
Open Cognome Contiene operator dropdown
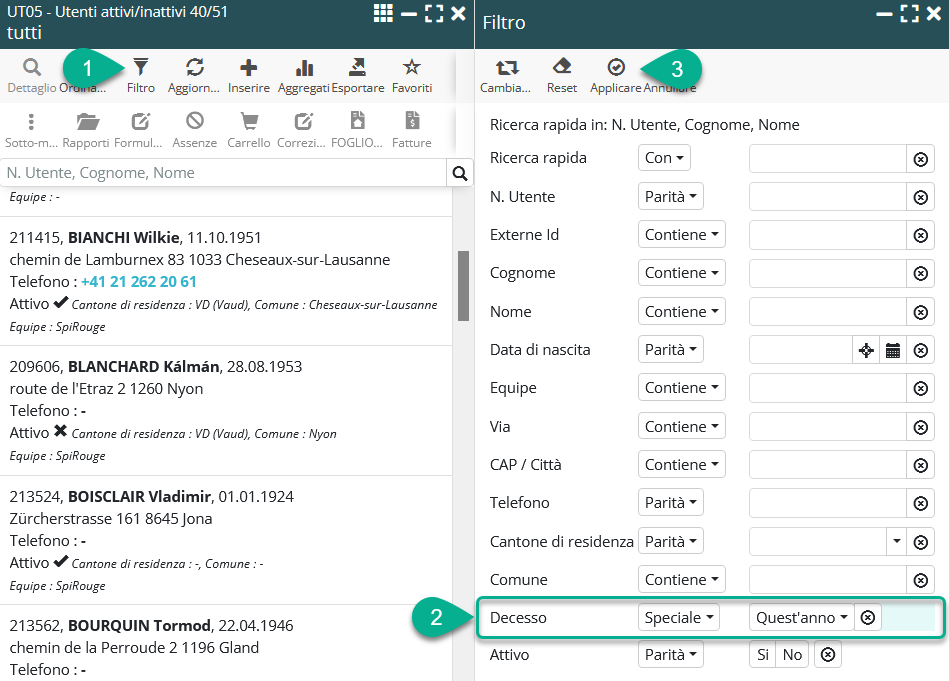pyautogui.click(x=681, y=273)
